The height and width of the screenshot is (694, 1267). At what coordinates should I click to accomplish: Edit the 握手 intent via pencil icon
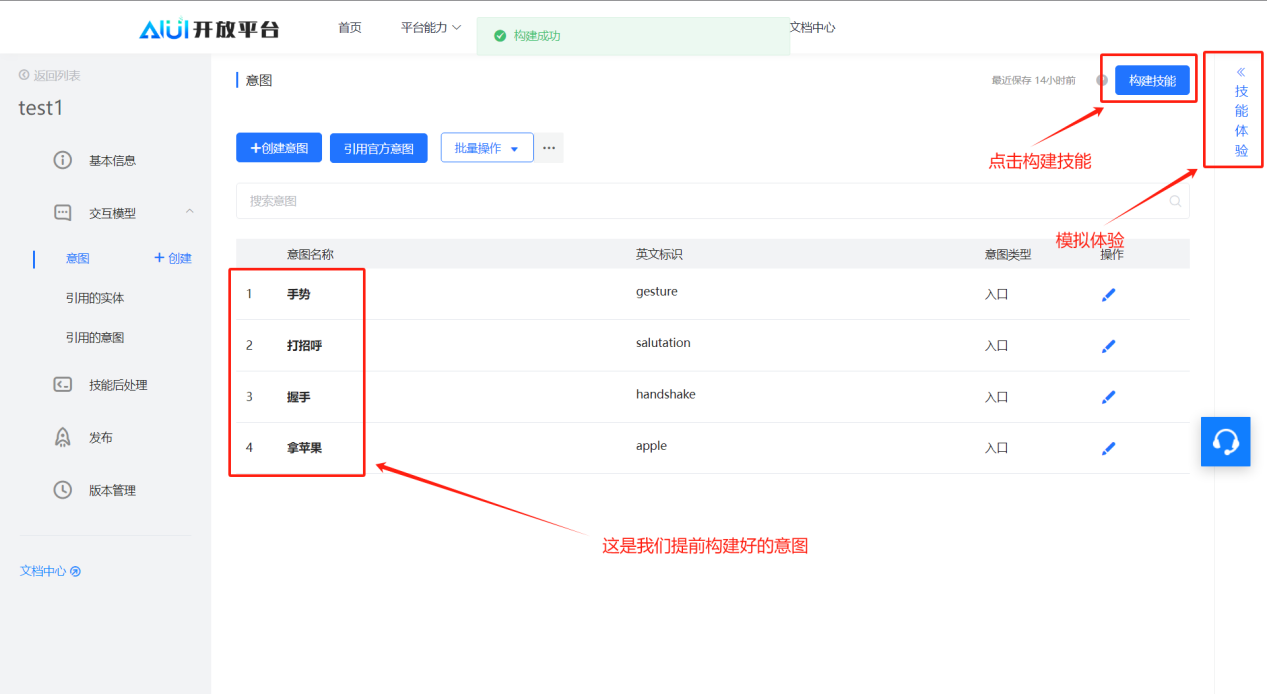pyautogui.click(x=1108, y=397)
